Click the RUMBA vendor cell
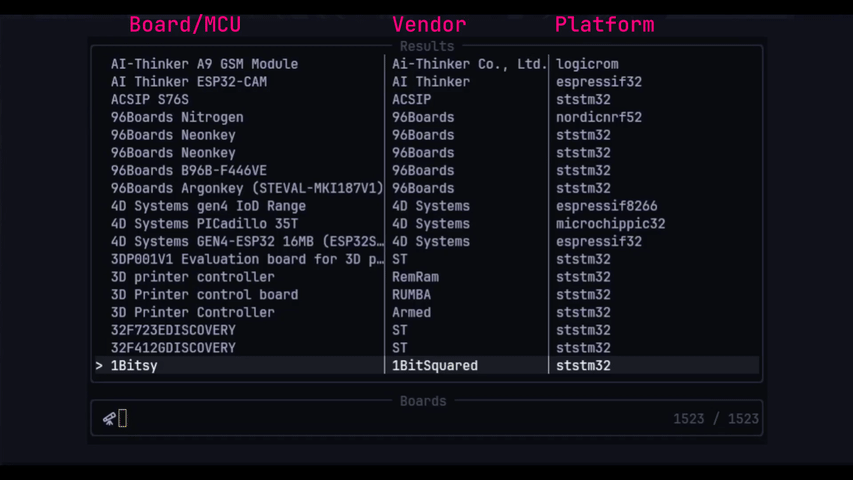Screen dimensions: 853x480 tap(411, 295)
